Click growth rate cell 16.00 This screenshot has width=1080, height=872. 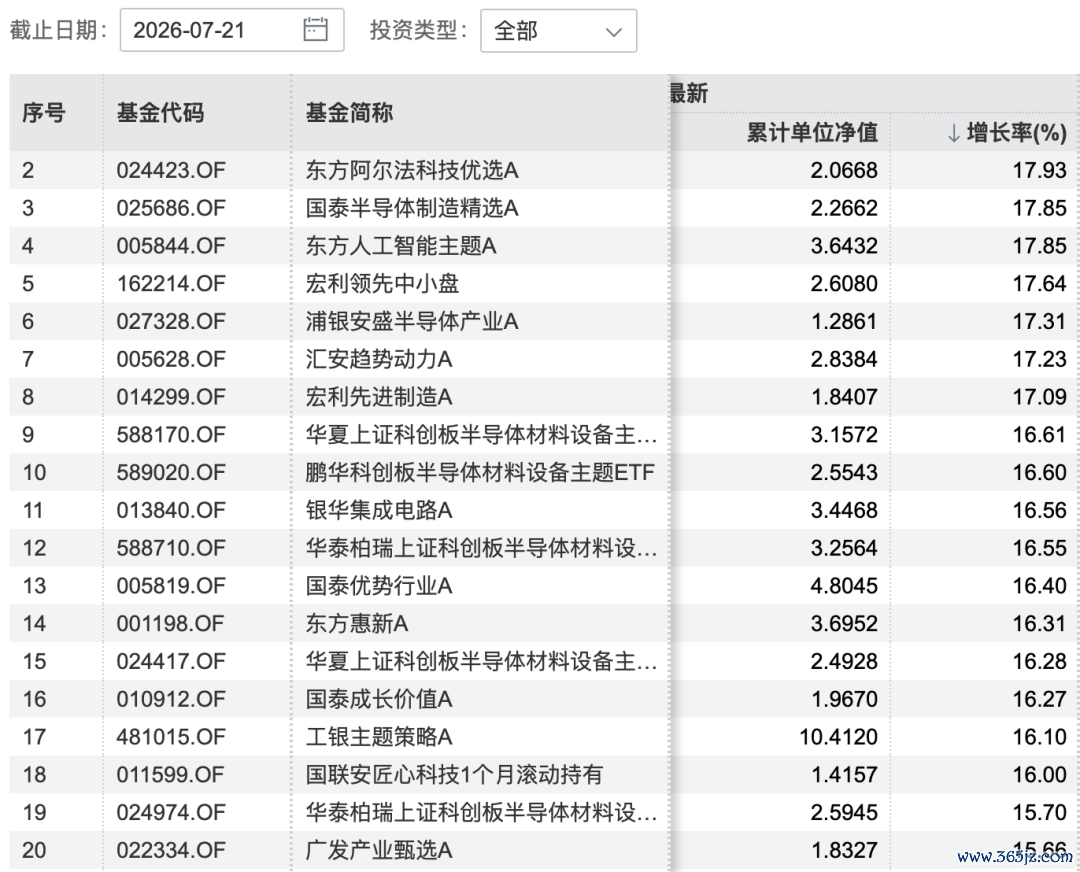(1039, 776)
